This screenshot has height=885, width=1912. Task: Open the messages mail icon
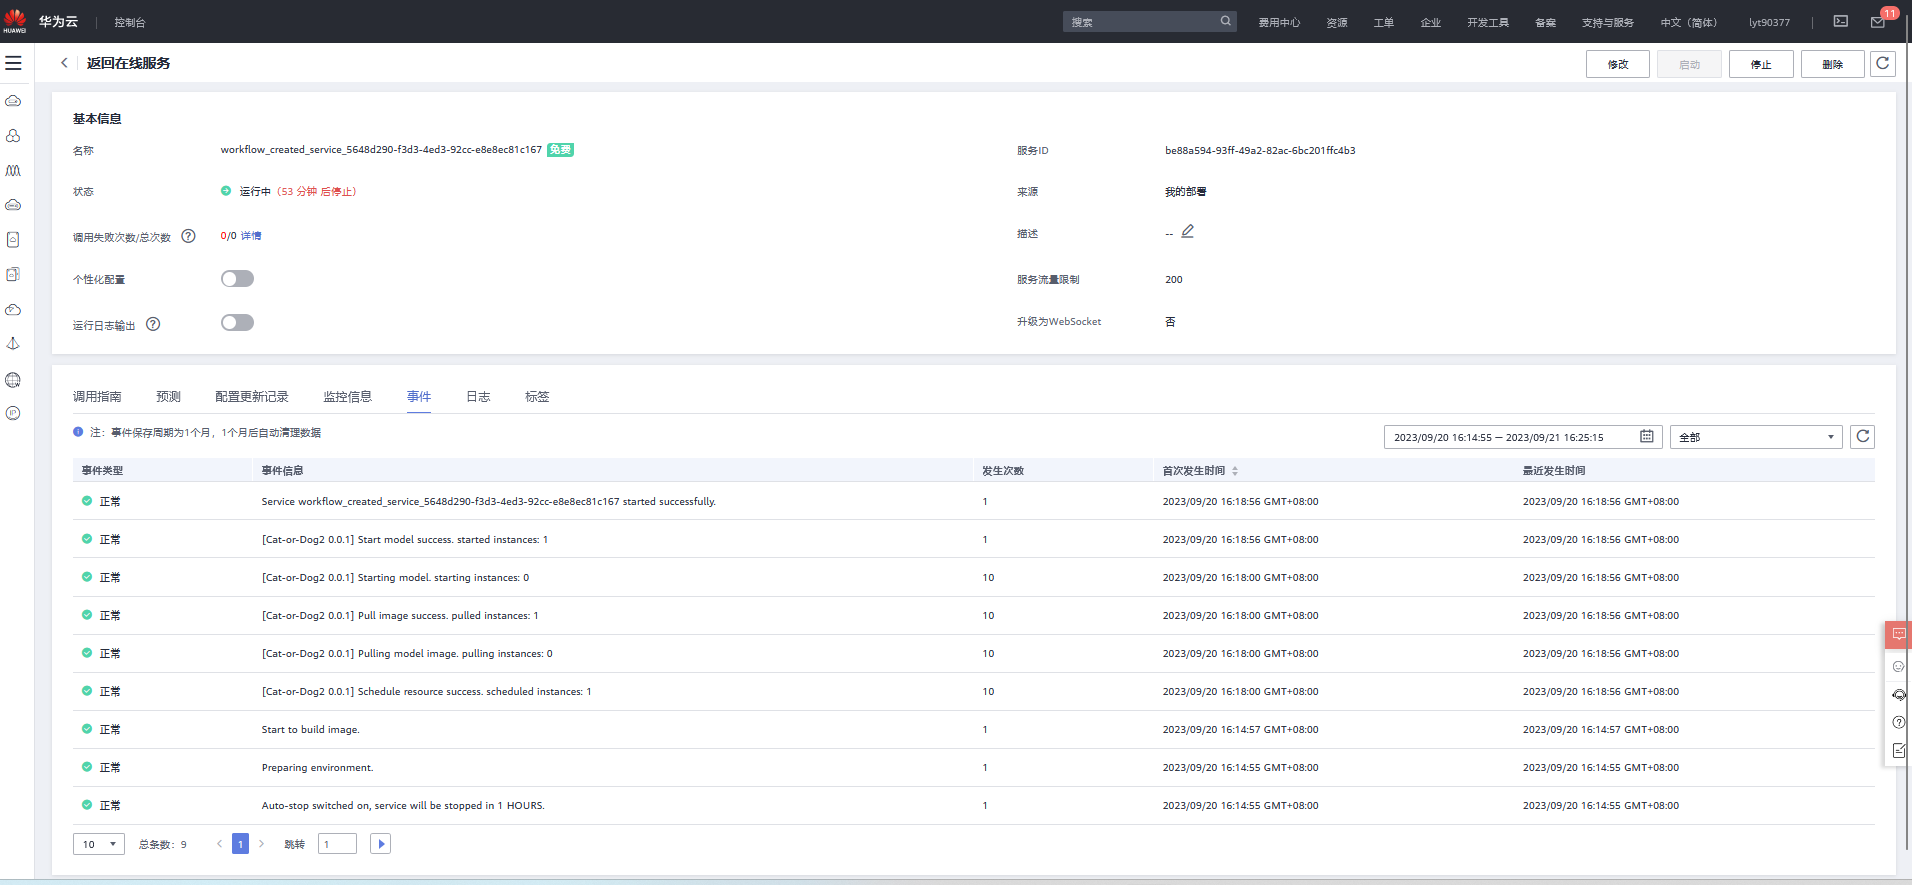[1878, 22]
